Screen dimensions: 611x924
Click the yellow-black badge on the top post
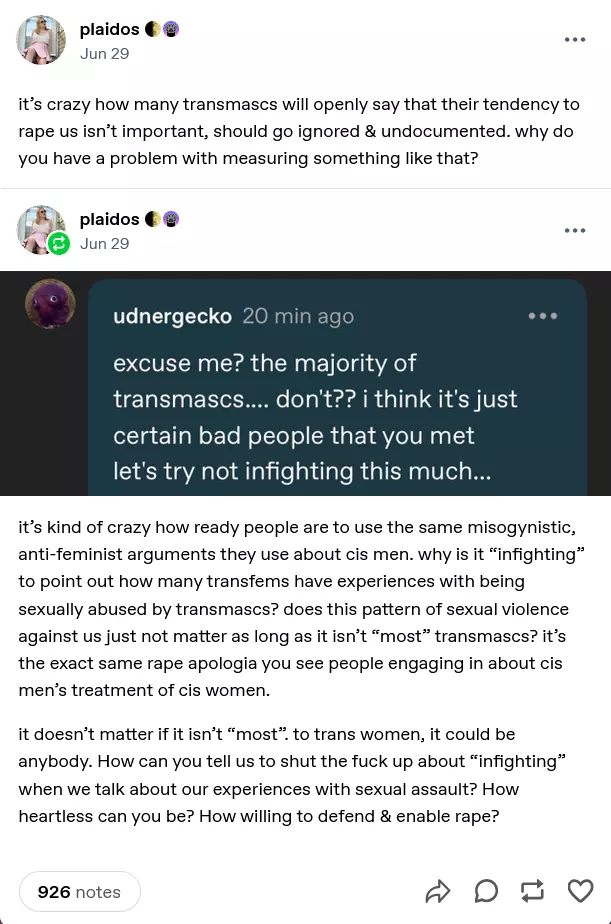coord(153,29)
